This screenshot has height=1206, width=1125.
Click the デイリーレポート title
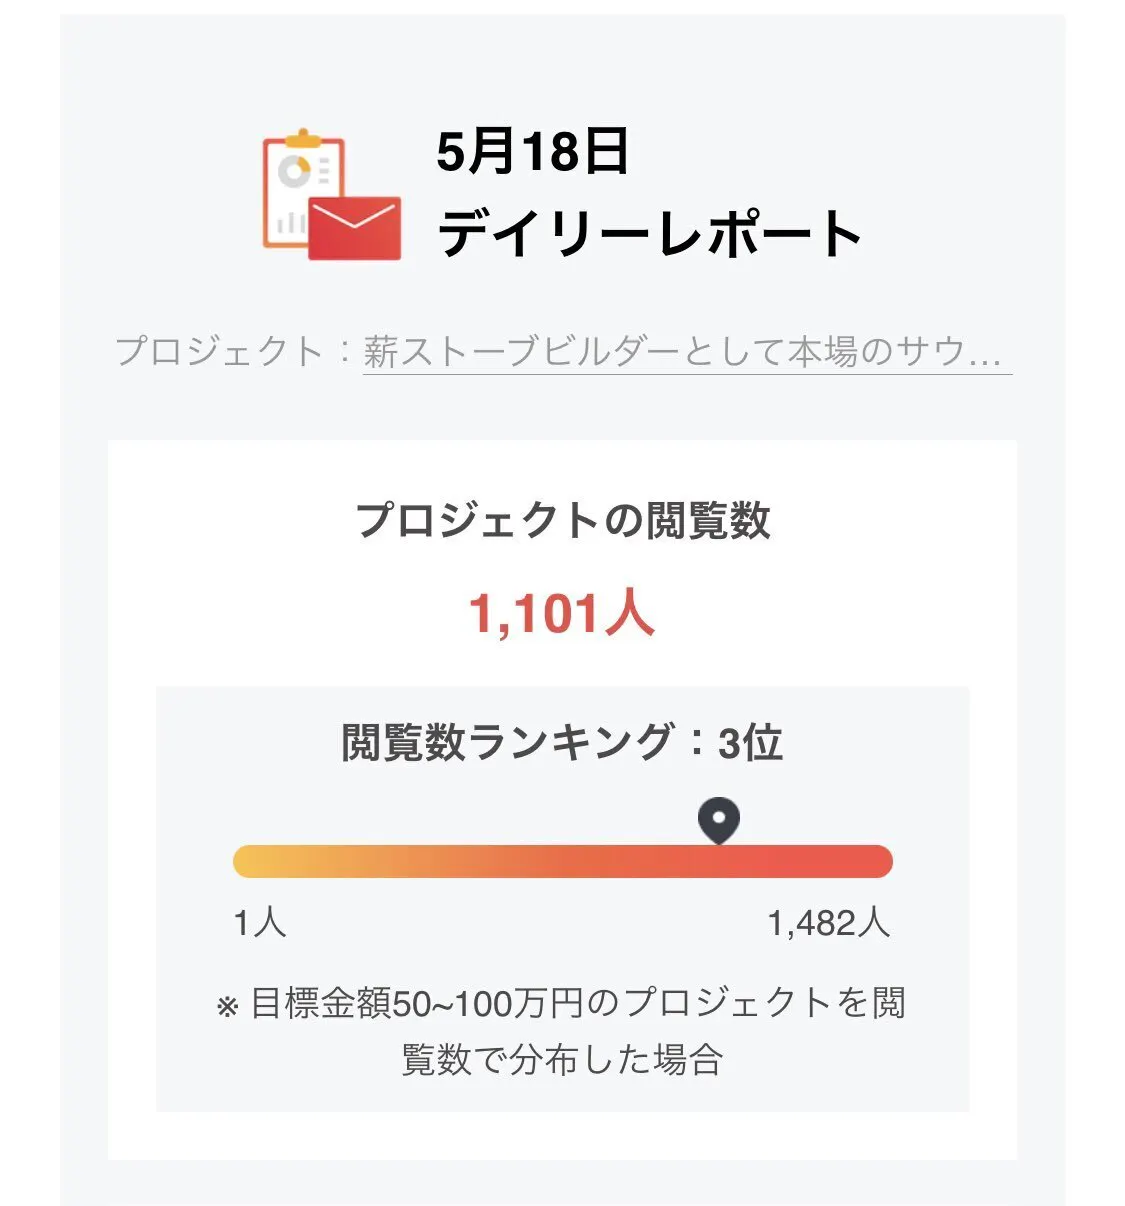[649, 234]
